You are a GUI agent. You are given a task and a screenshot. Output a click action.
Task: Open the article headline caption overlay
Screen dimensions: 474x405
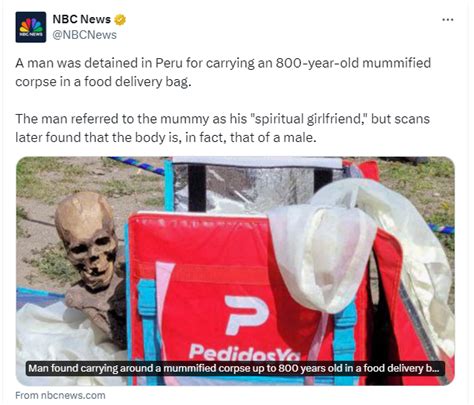click(235, 368)
